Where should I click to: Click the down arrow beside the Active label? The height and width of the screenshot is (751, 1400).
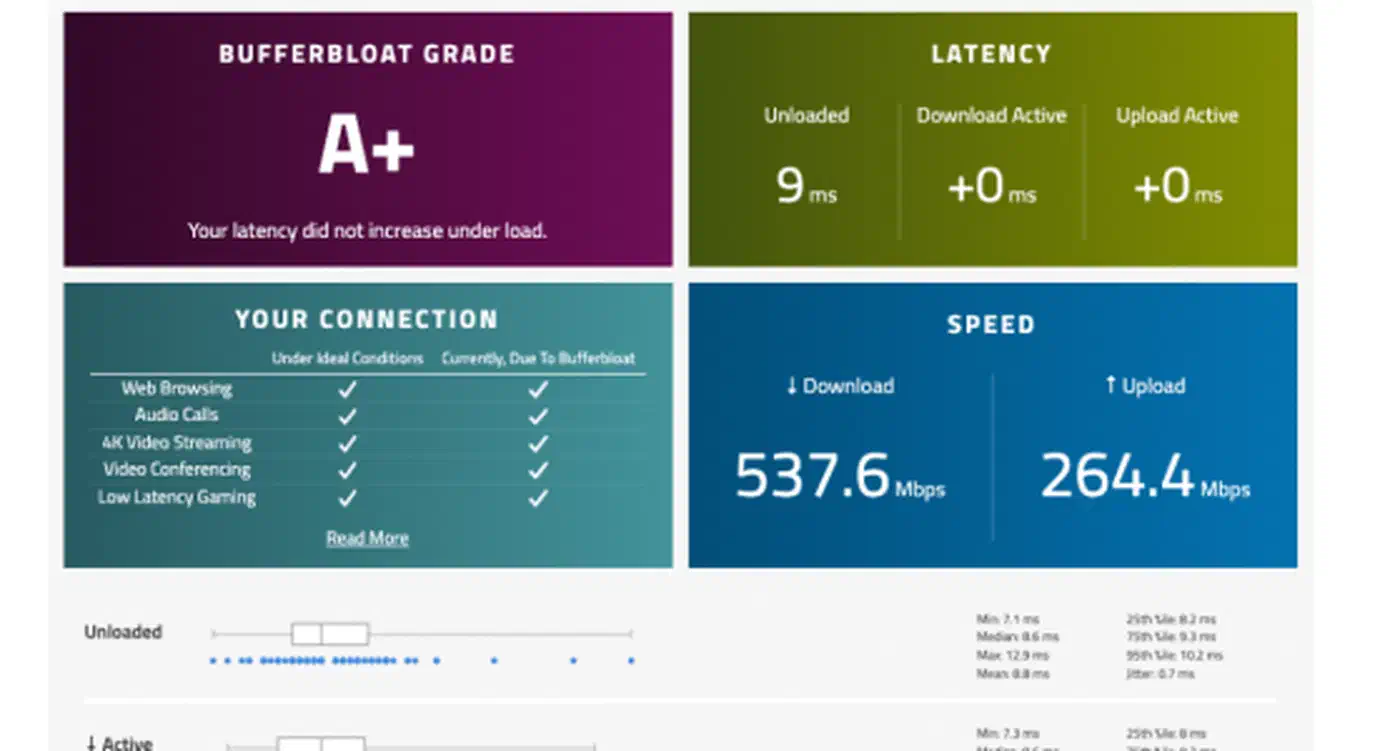pos(91,743)
